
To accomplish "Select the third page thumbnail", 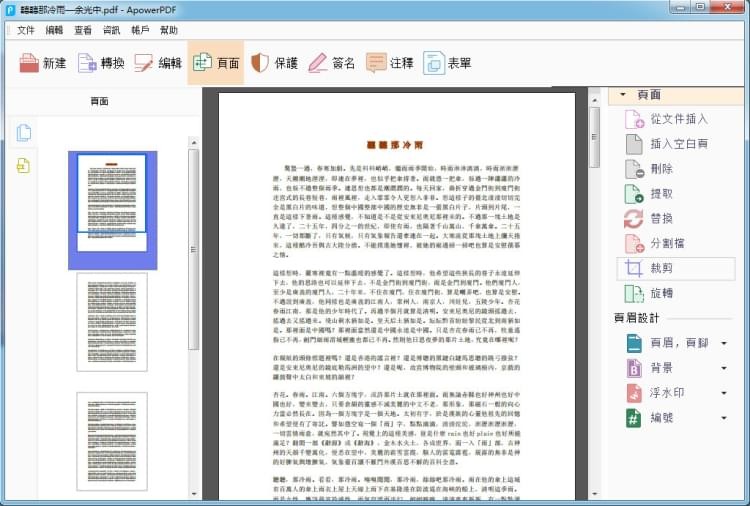I will [112, 441].
